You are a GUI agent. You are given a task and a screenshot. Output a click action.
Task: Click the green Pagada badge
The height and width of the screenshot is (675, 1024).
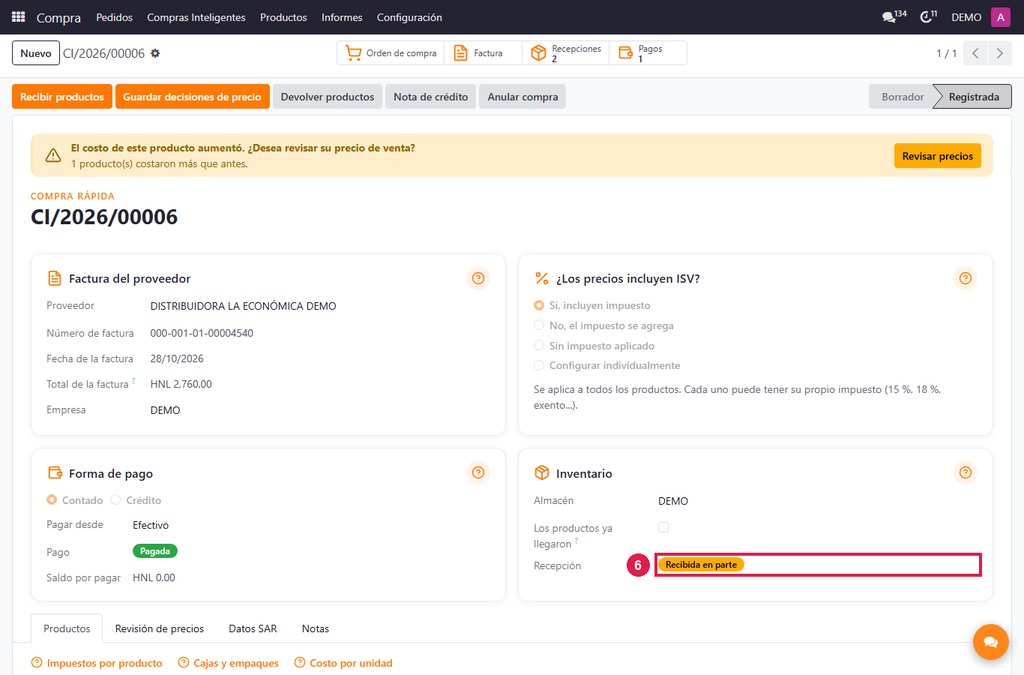click(x=155, y=552)
